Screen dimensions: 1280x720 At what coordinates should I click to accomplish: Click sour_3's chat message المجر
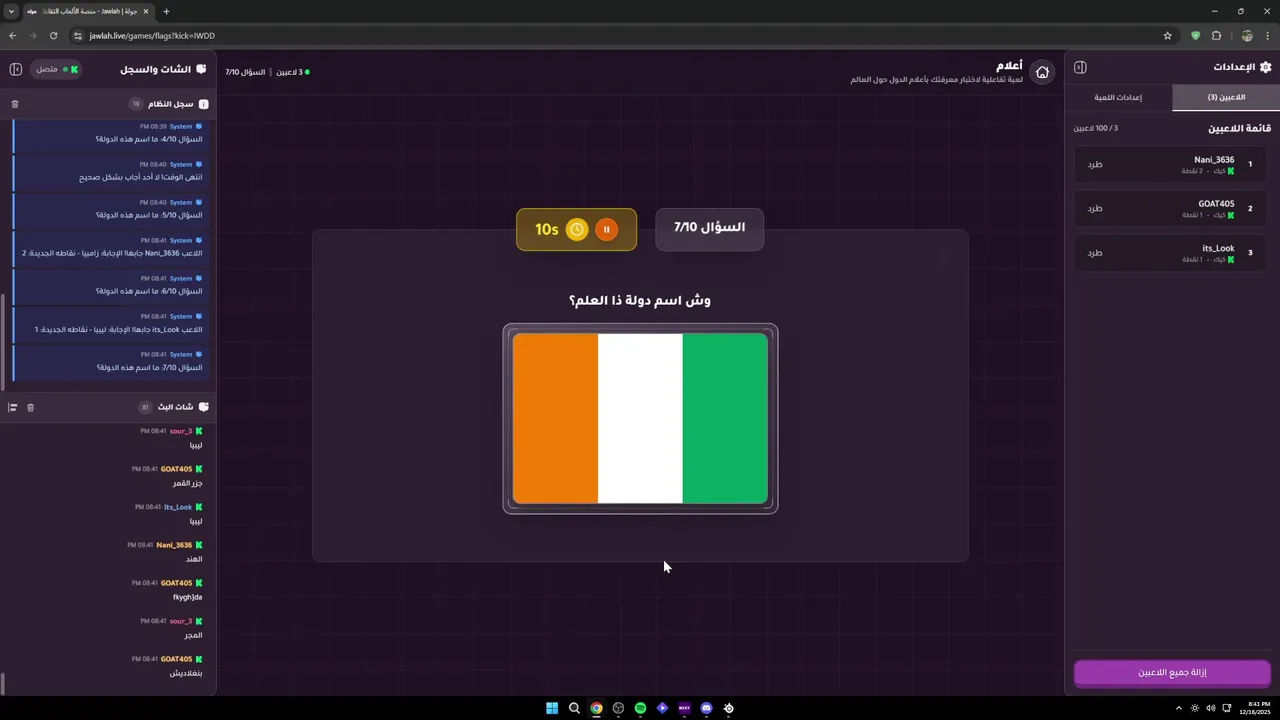[x=193, y=635]
